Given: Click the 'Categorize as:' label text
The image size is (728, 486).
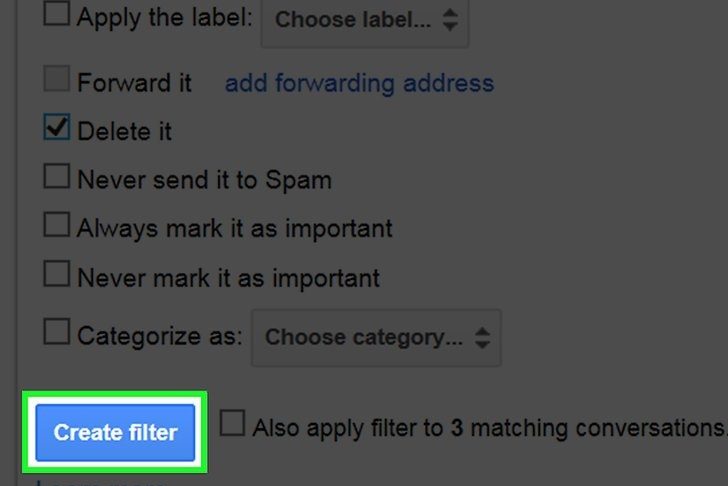Looking at the screenshot, I should point(160,335).
